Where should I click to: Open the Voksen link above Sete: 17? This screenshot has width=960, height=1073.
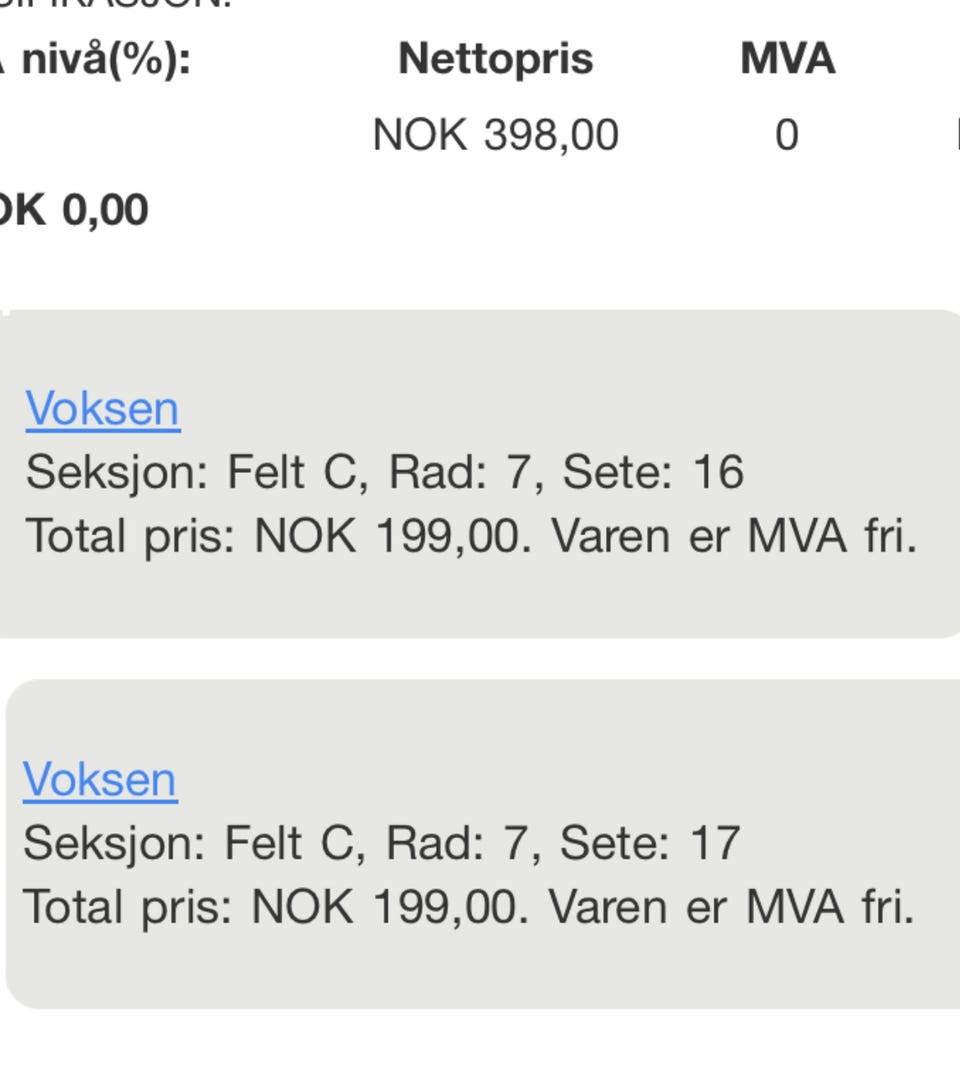100,780
